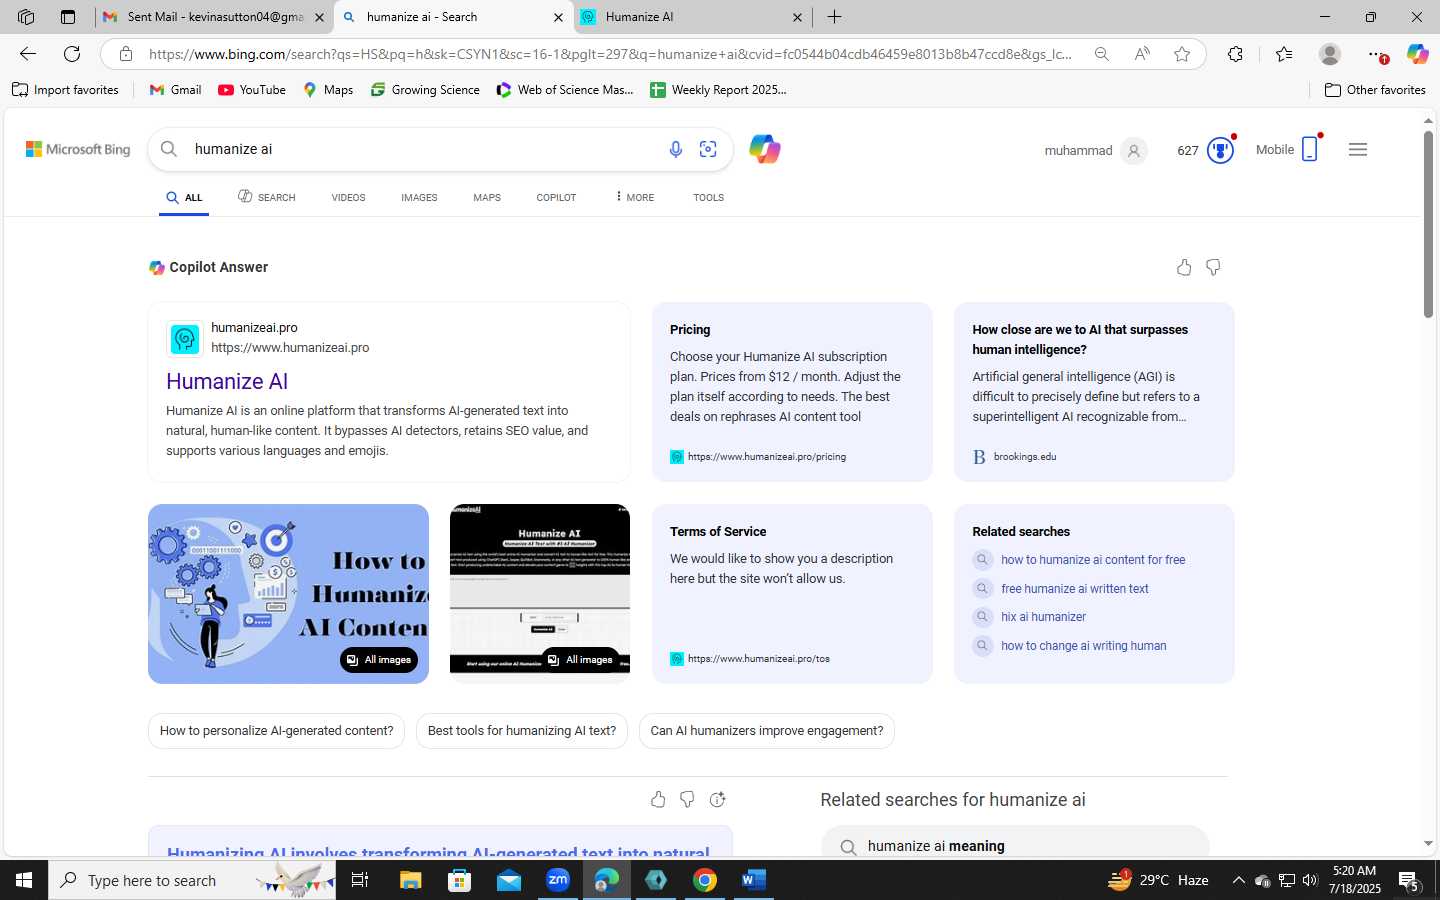The height and width of the screenshot is (900, 1440).
Task: Open the brookings.edu AI intelligence card
Action: pos(1094,392)
